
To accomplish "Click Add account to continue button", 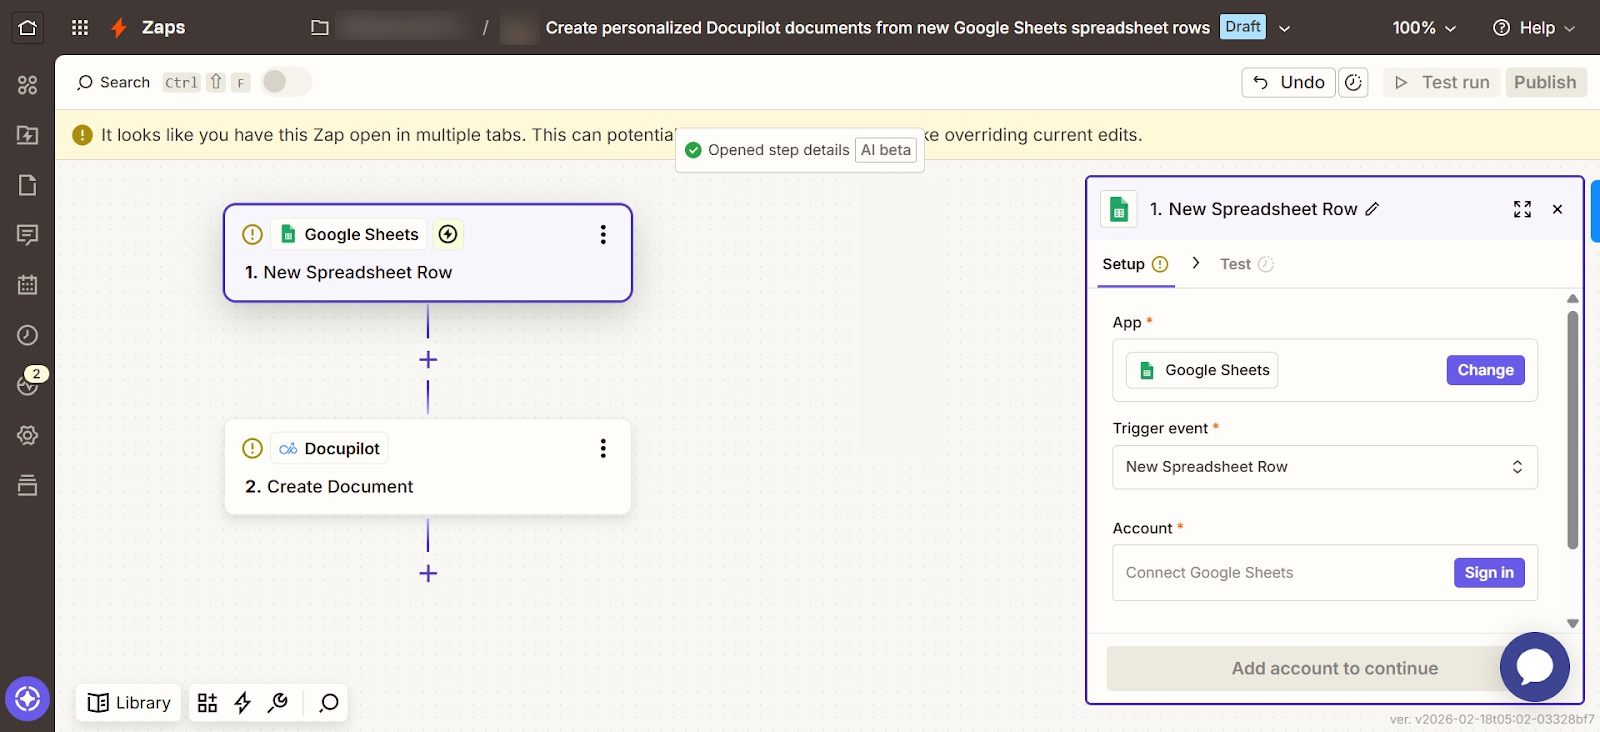I will click(1335, 668).
